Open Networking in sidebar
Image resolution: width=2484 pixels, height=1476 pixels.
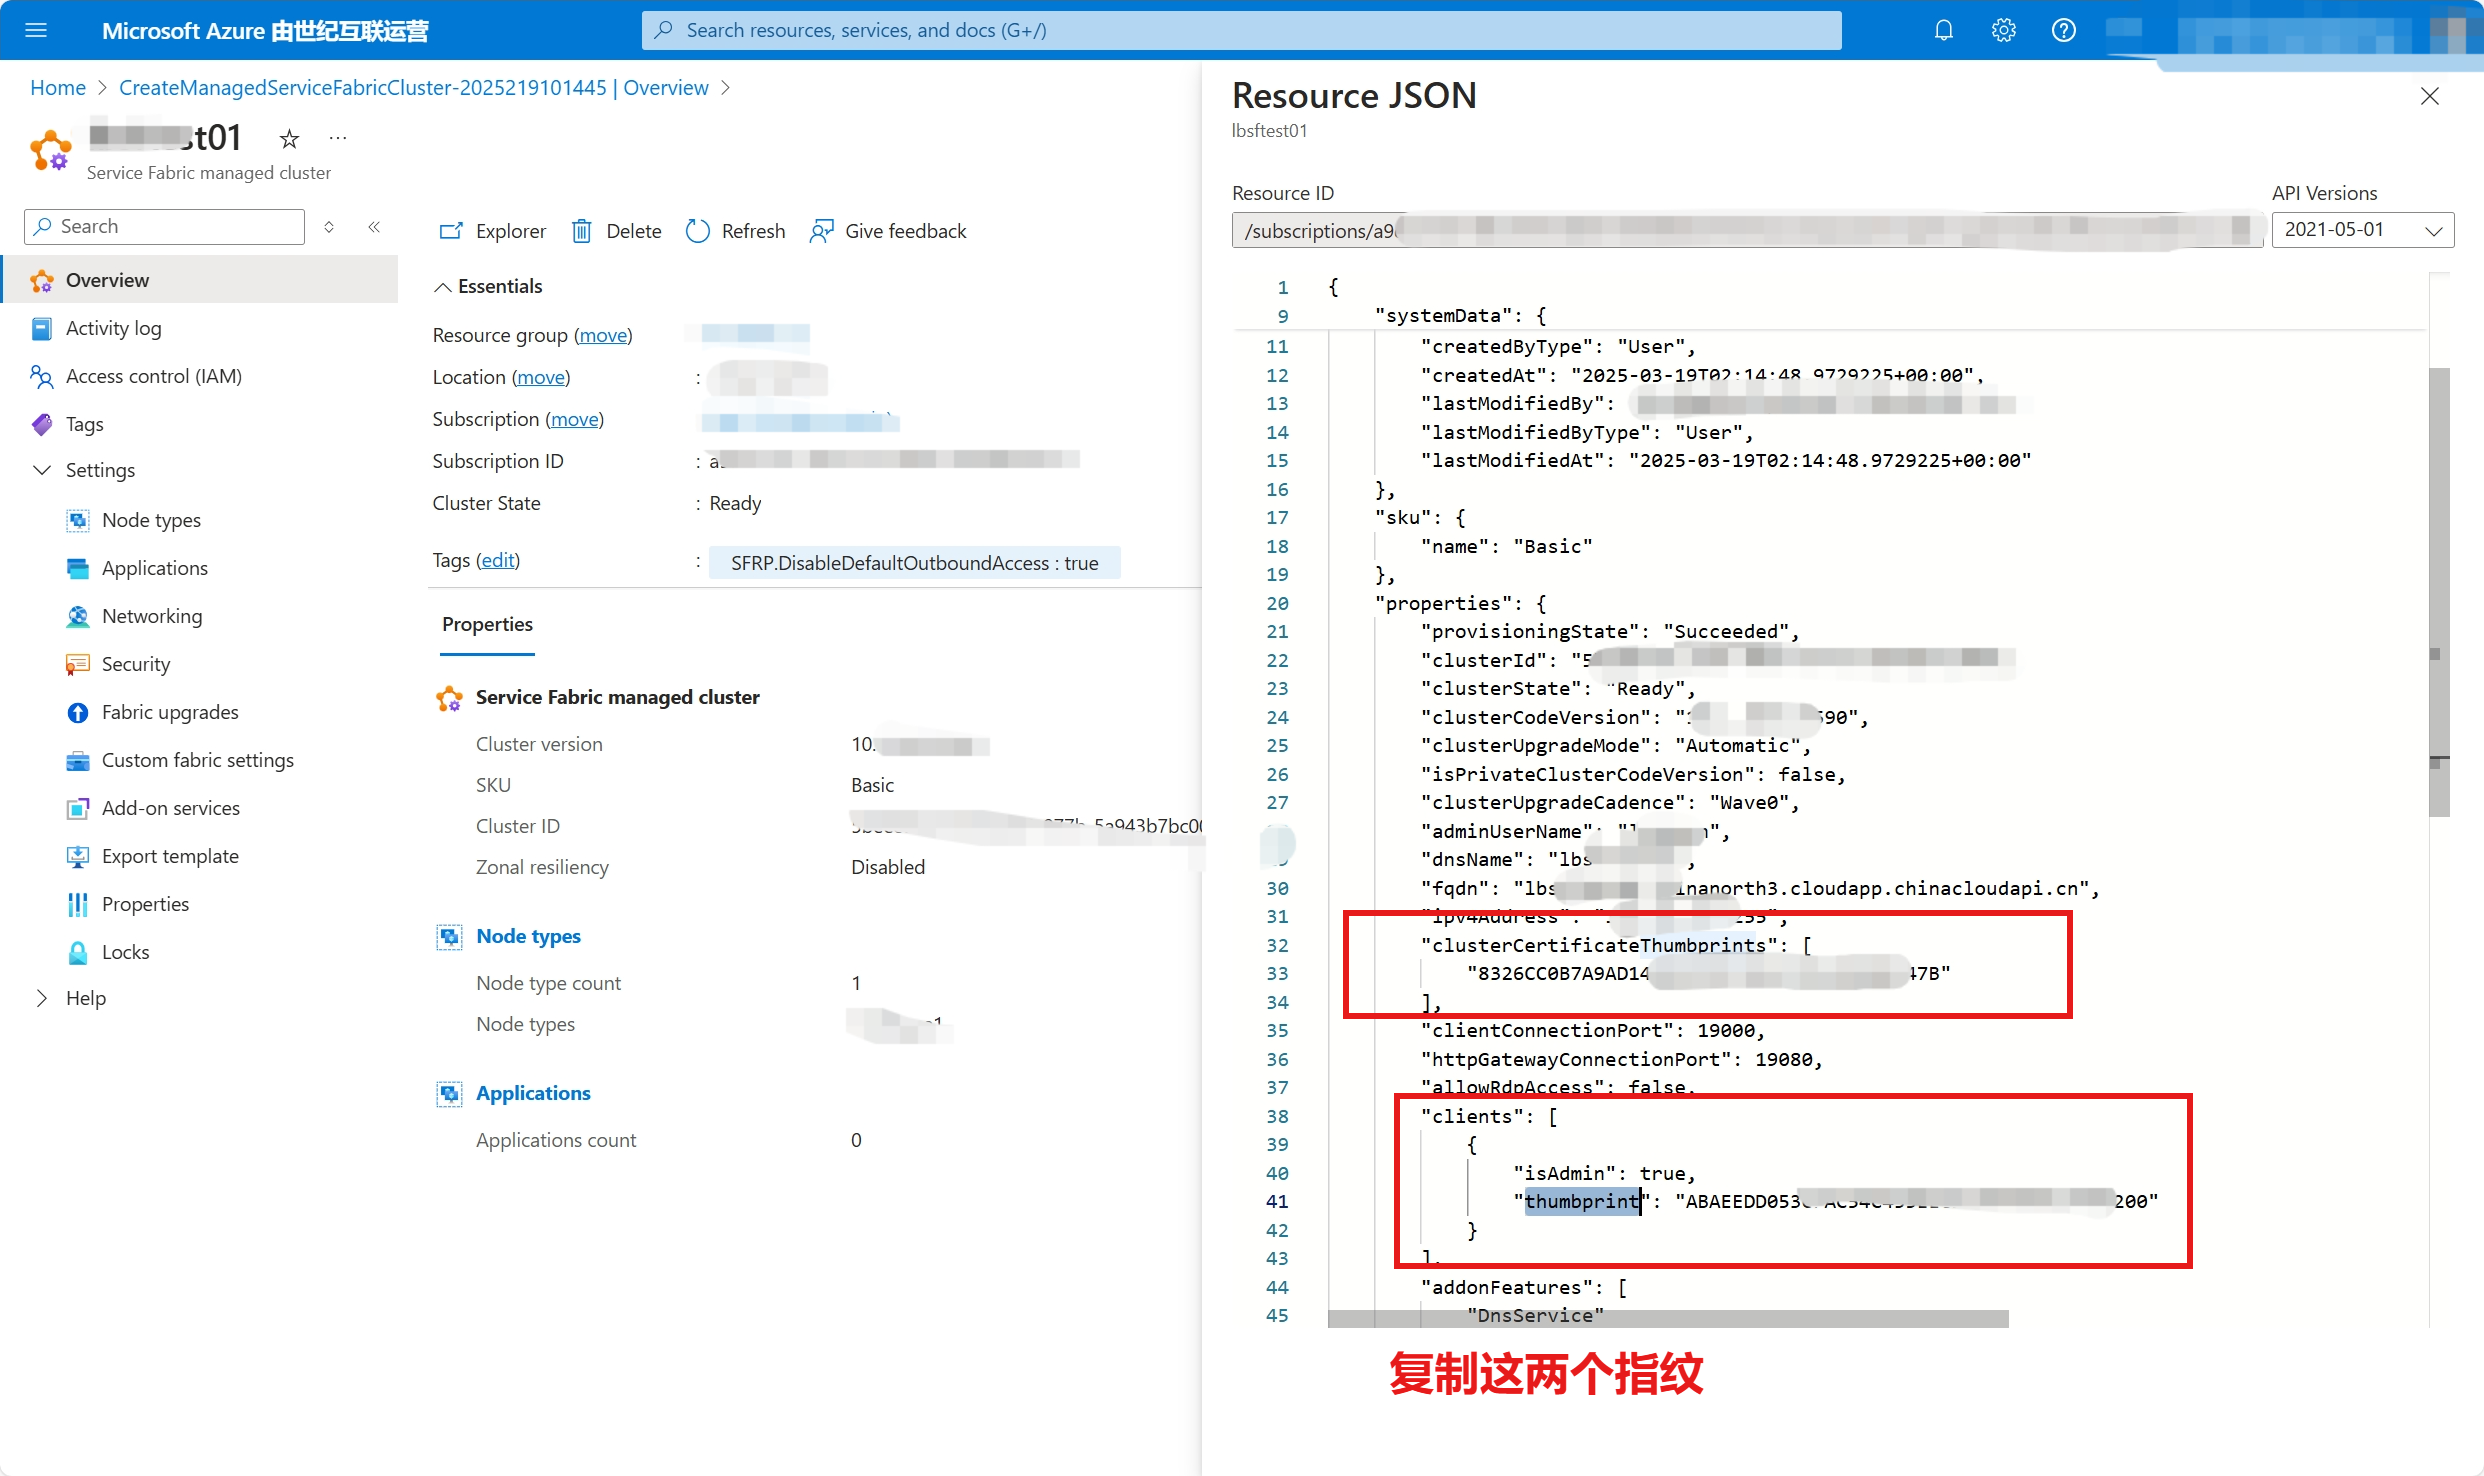coord(151,616)
